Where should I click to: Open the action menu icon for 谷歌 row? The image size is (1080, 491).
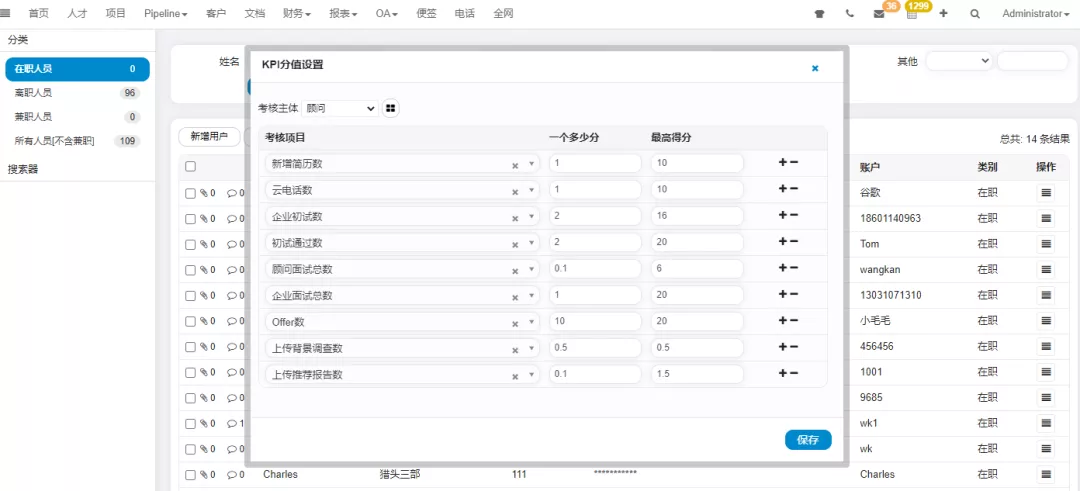pyautogui.click(x=1046, y=194)
